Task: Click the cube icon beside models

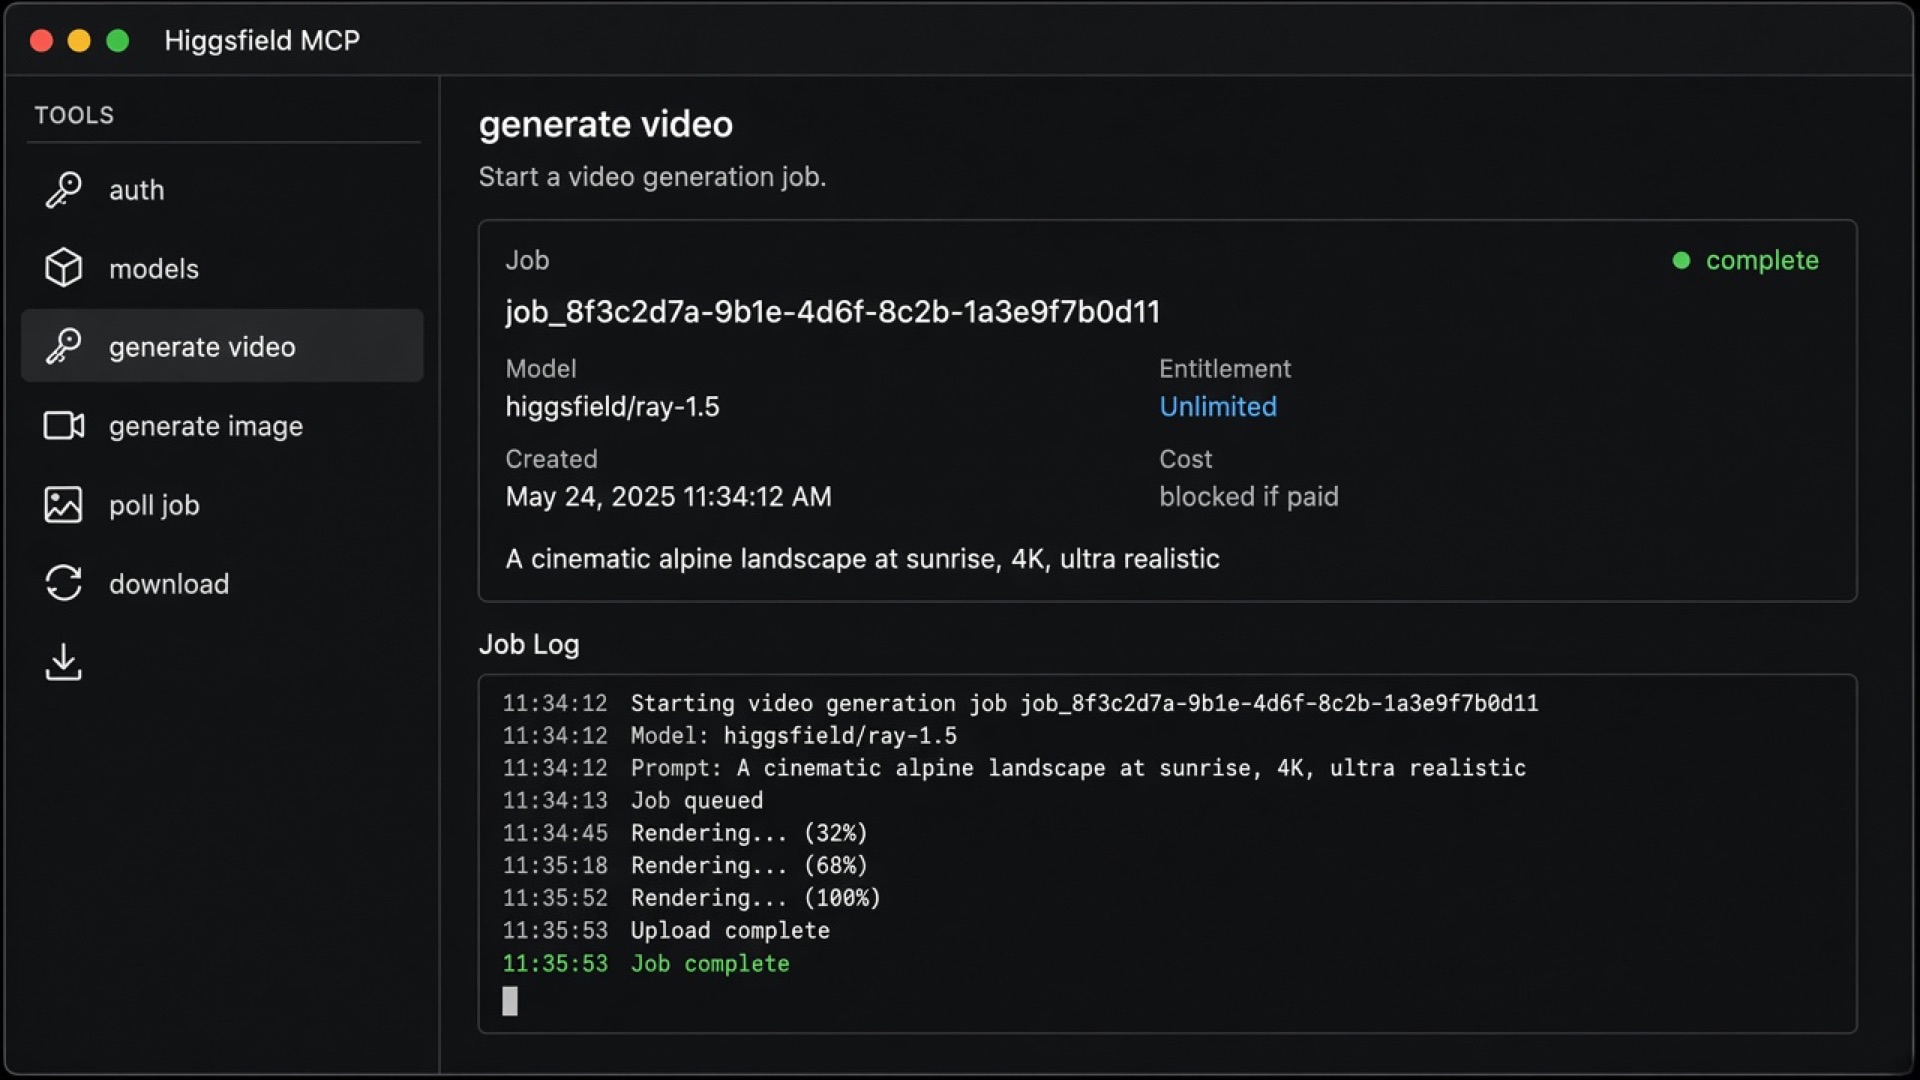Action: (x=63, y=268)
